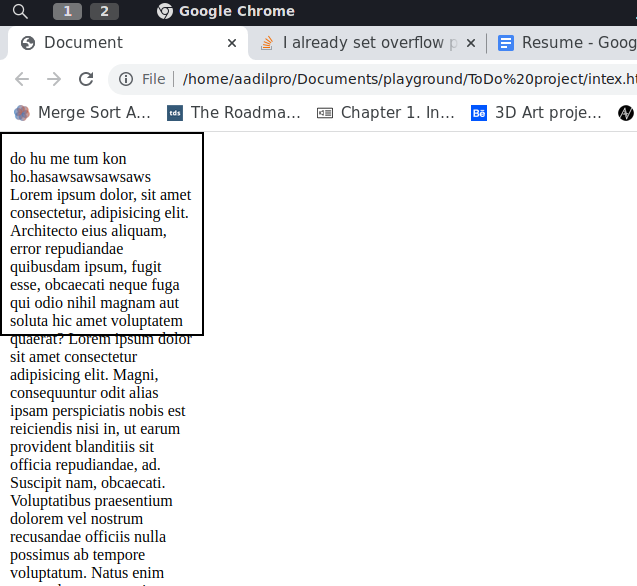This screenshot has height=586, width=637.
Task: Click text 'Lorem ipsum dolor, sit amet'
Action: (100, 195)
